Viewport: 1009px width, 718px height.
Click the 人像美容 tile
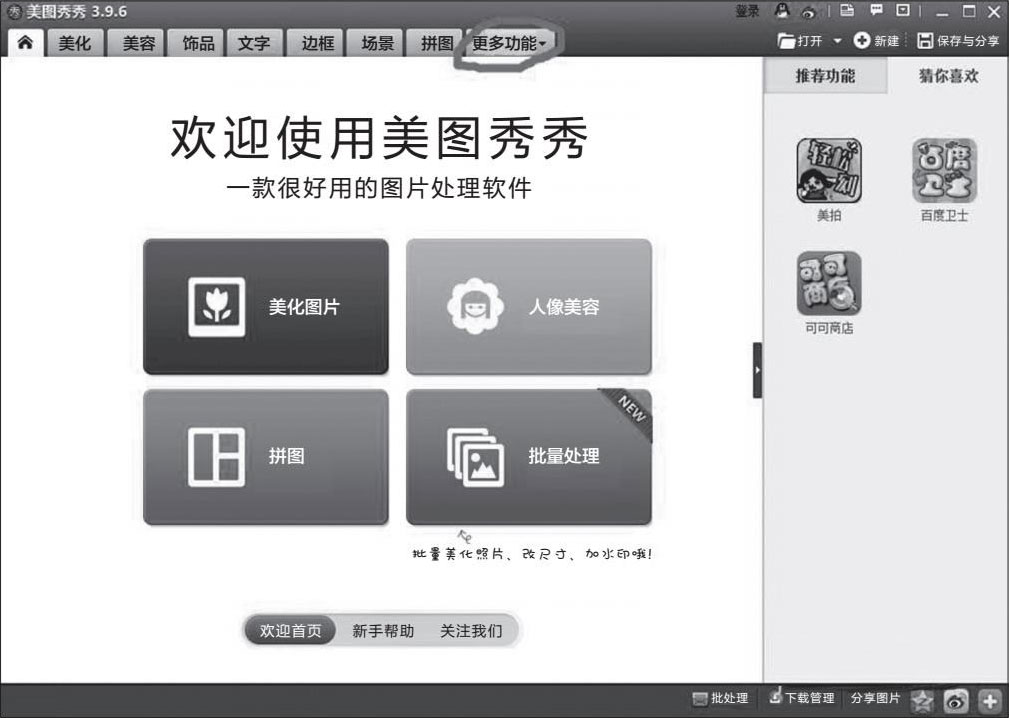[529, 306]
